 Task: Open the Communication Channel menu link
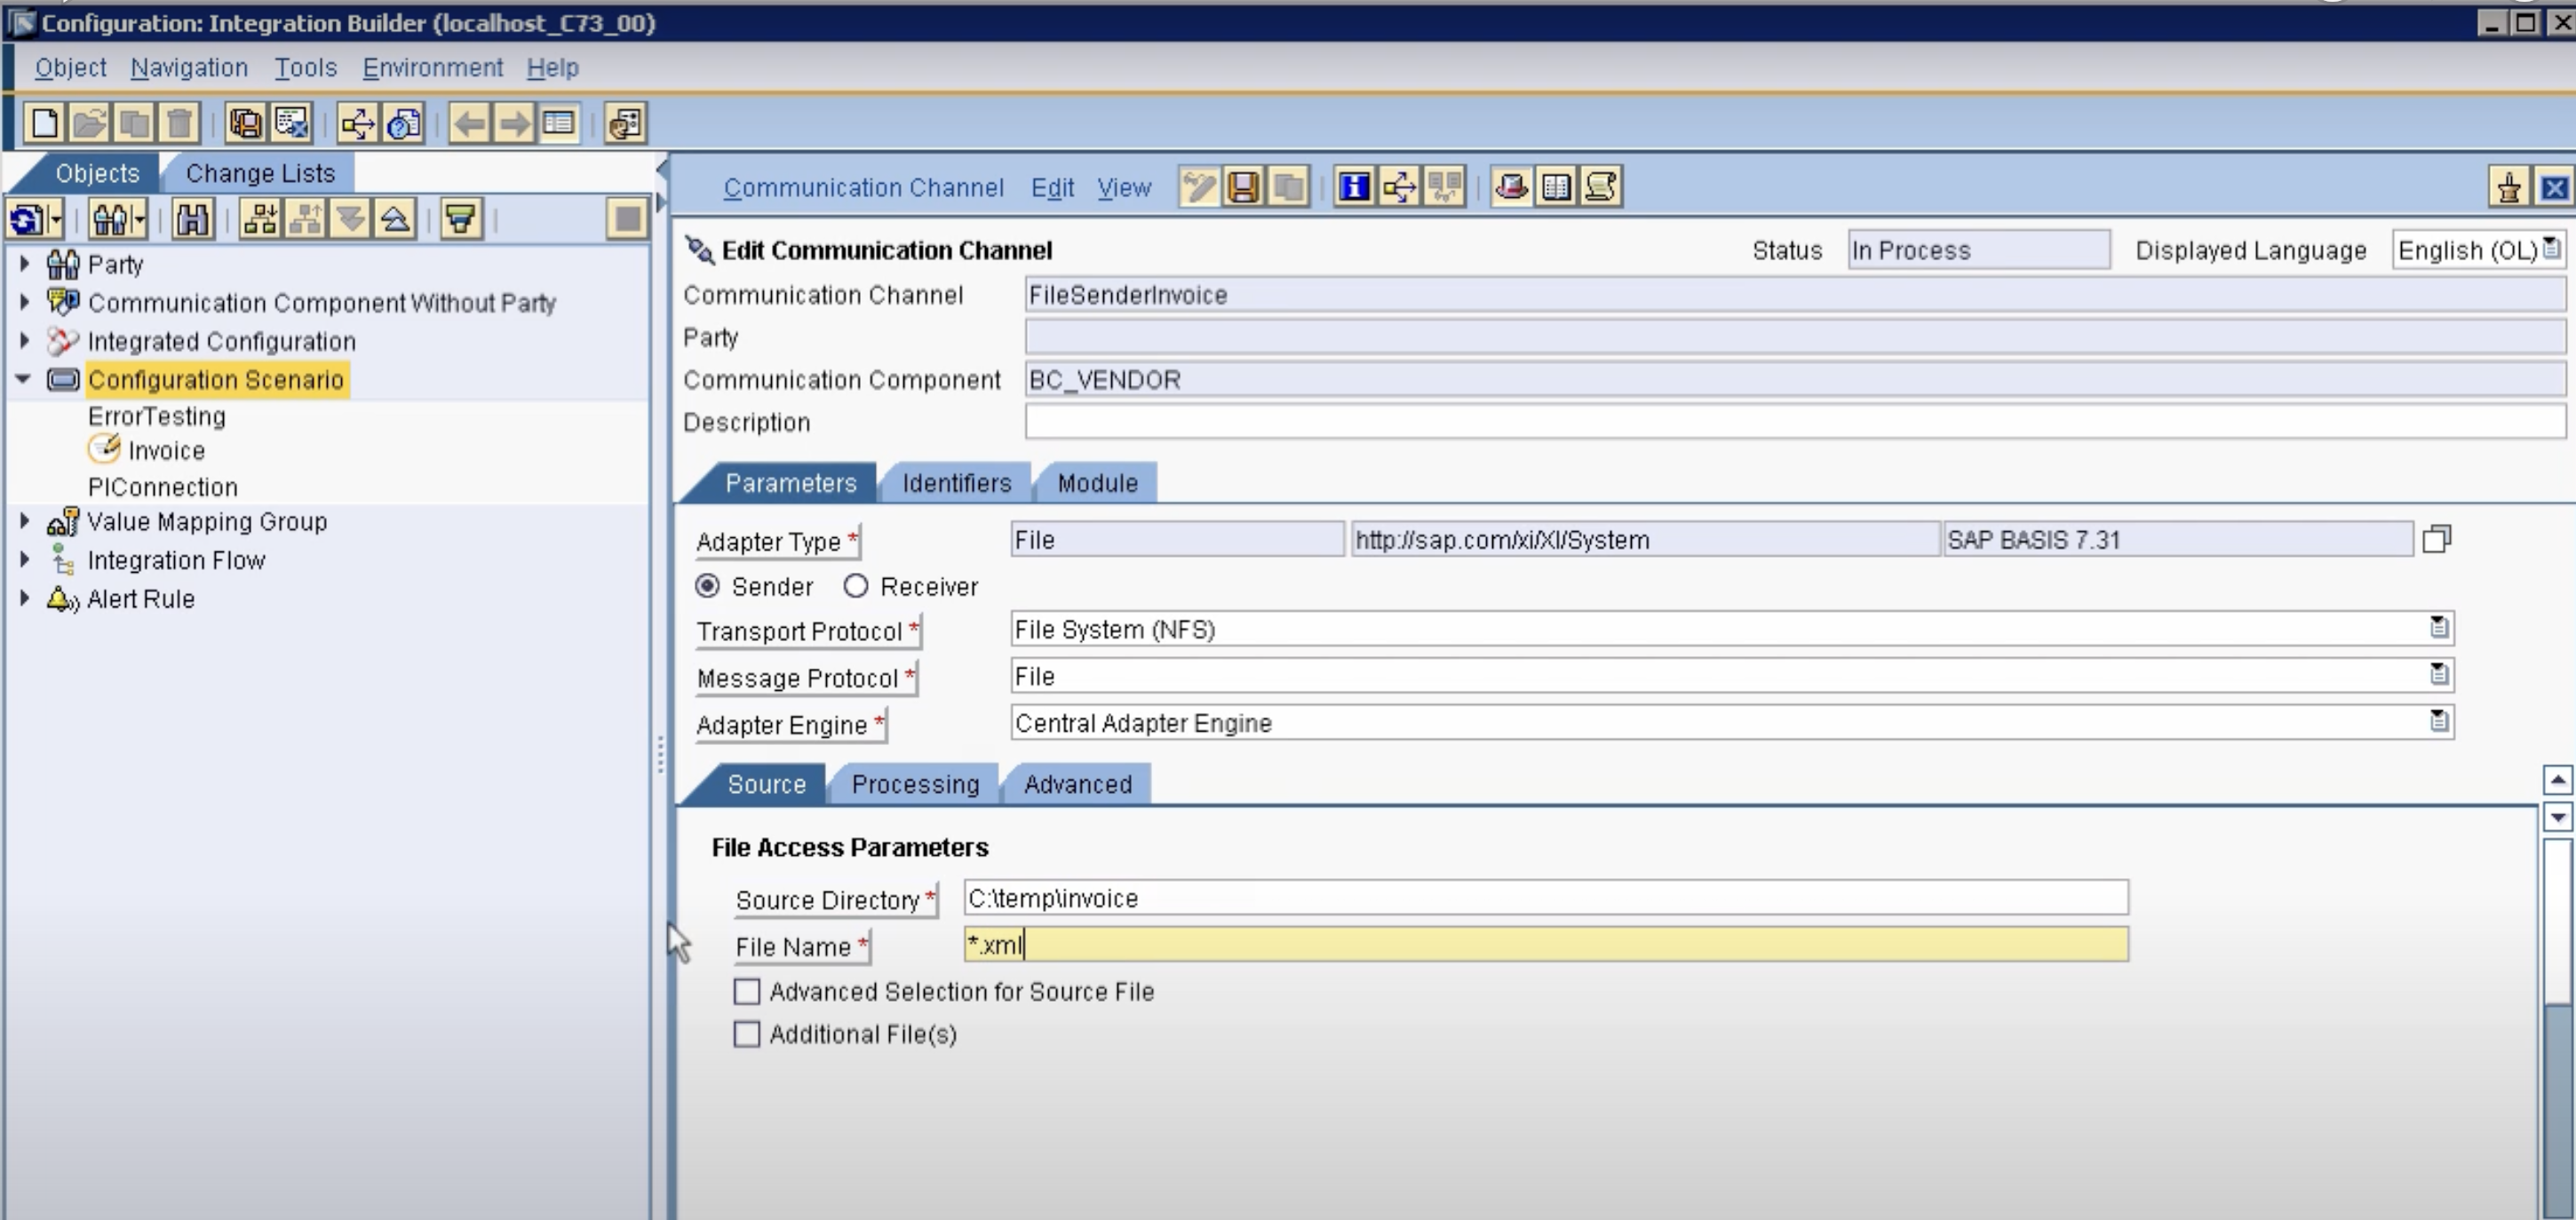863,188
